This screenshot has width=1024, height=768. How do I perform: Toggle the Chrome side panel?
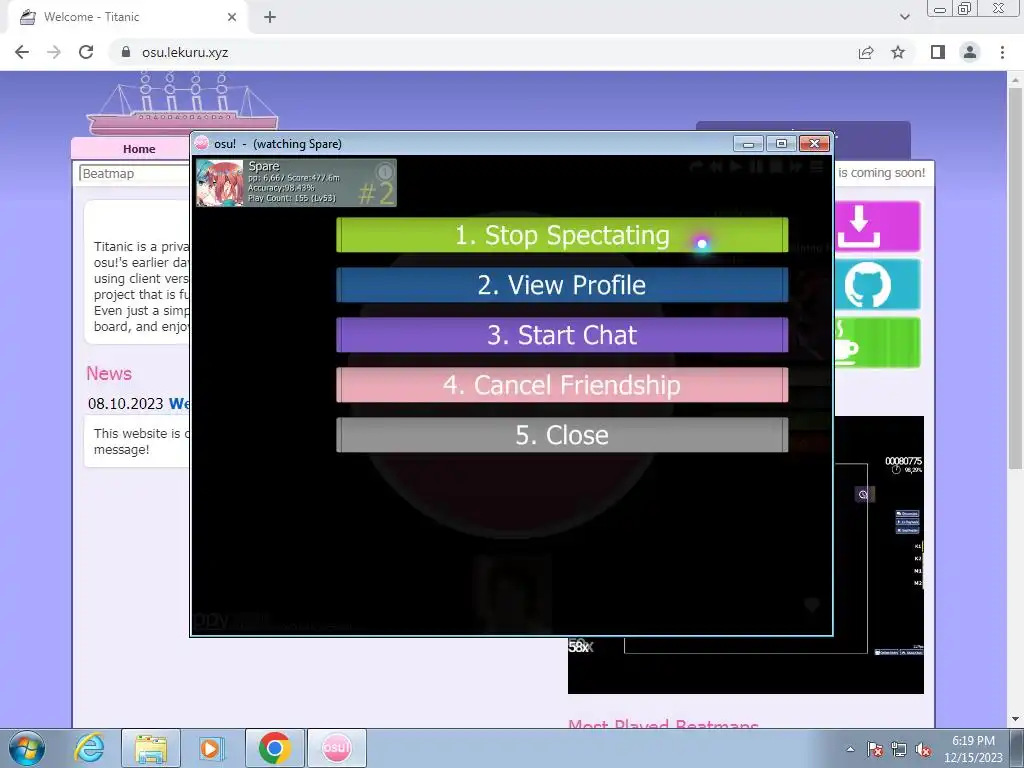938,52
